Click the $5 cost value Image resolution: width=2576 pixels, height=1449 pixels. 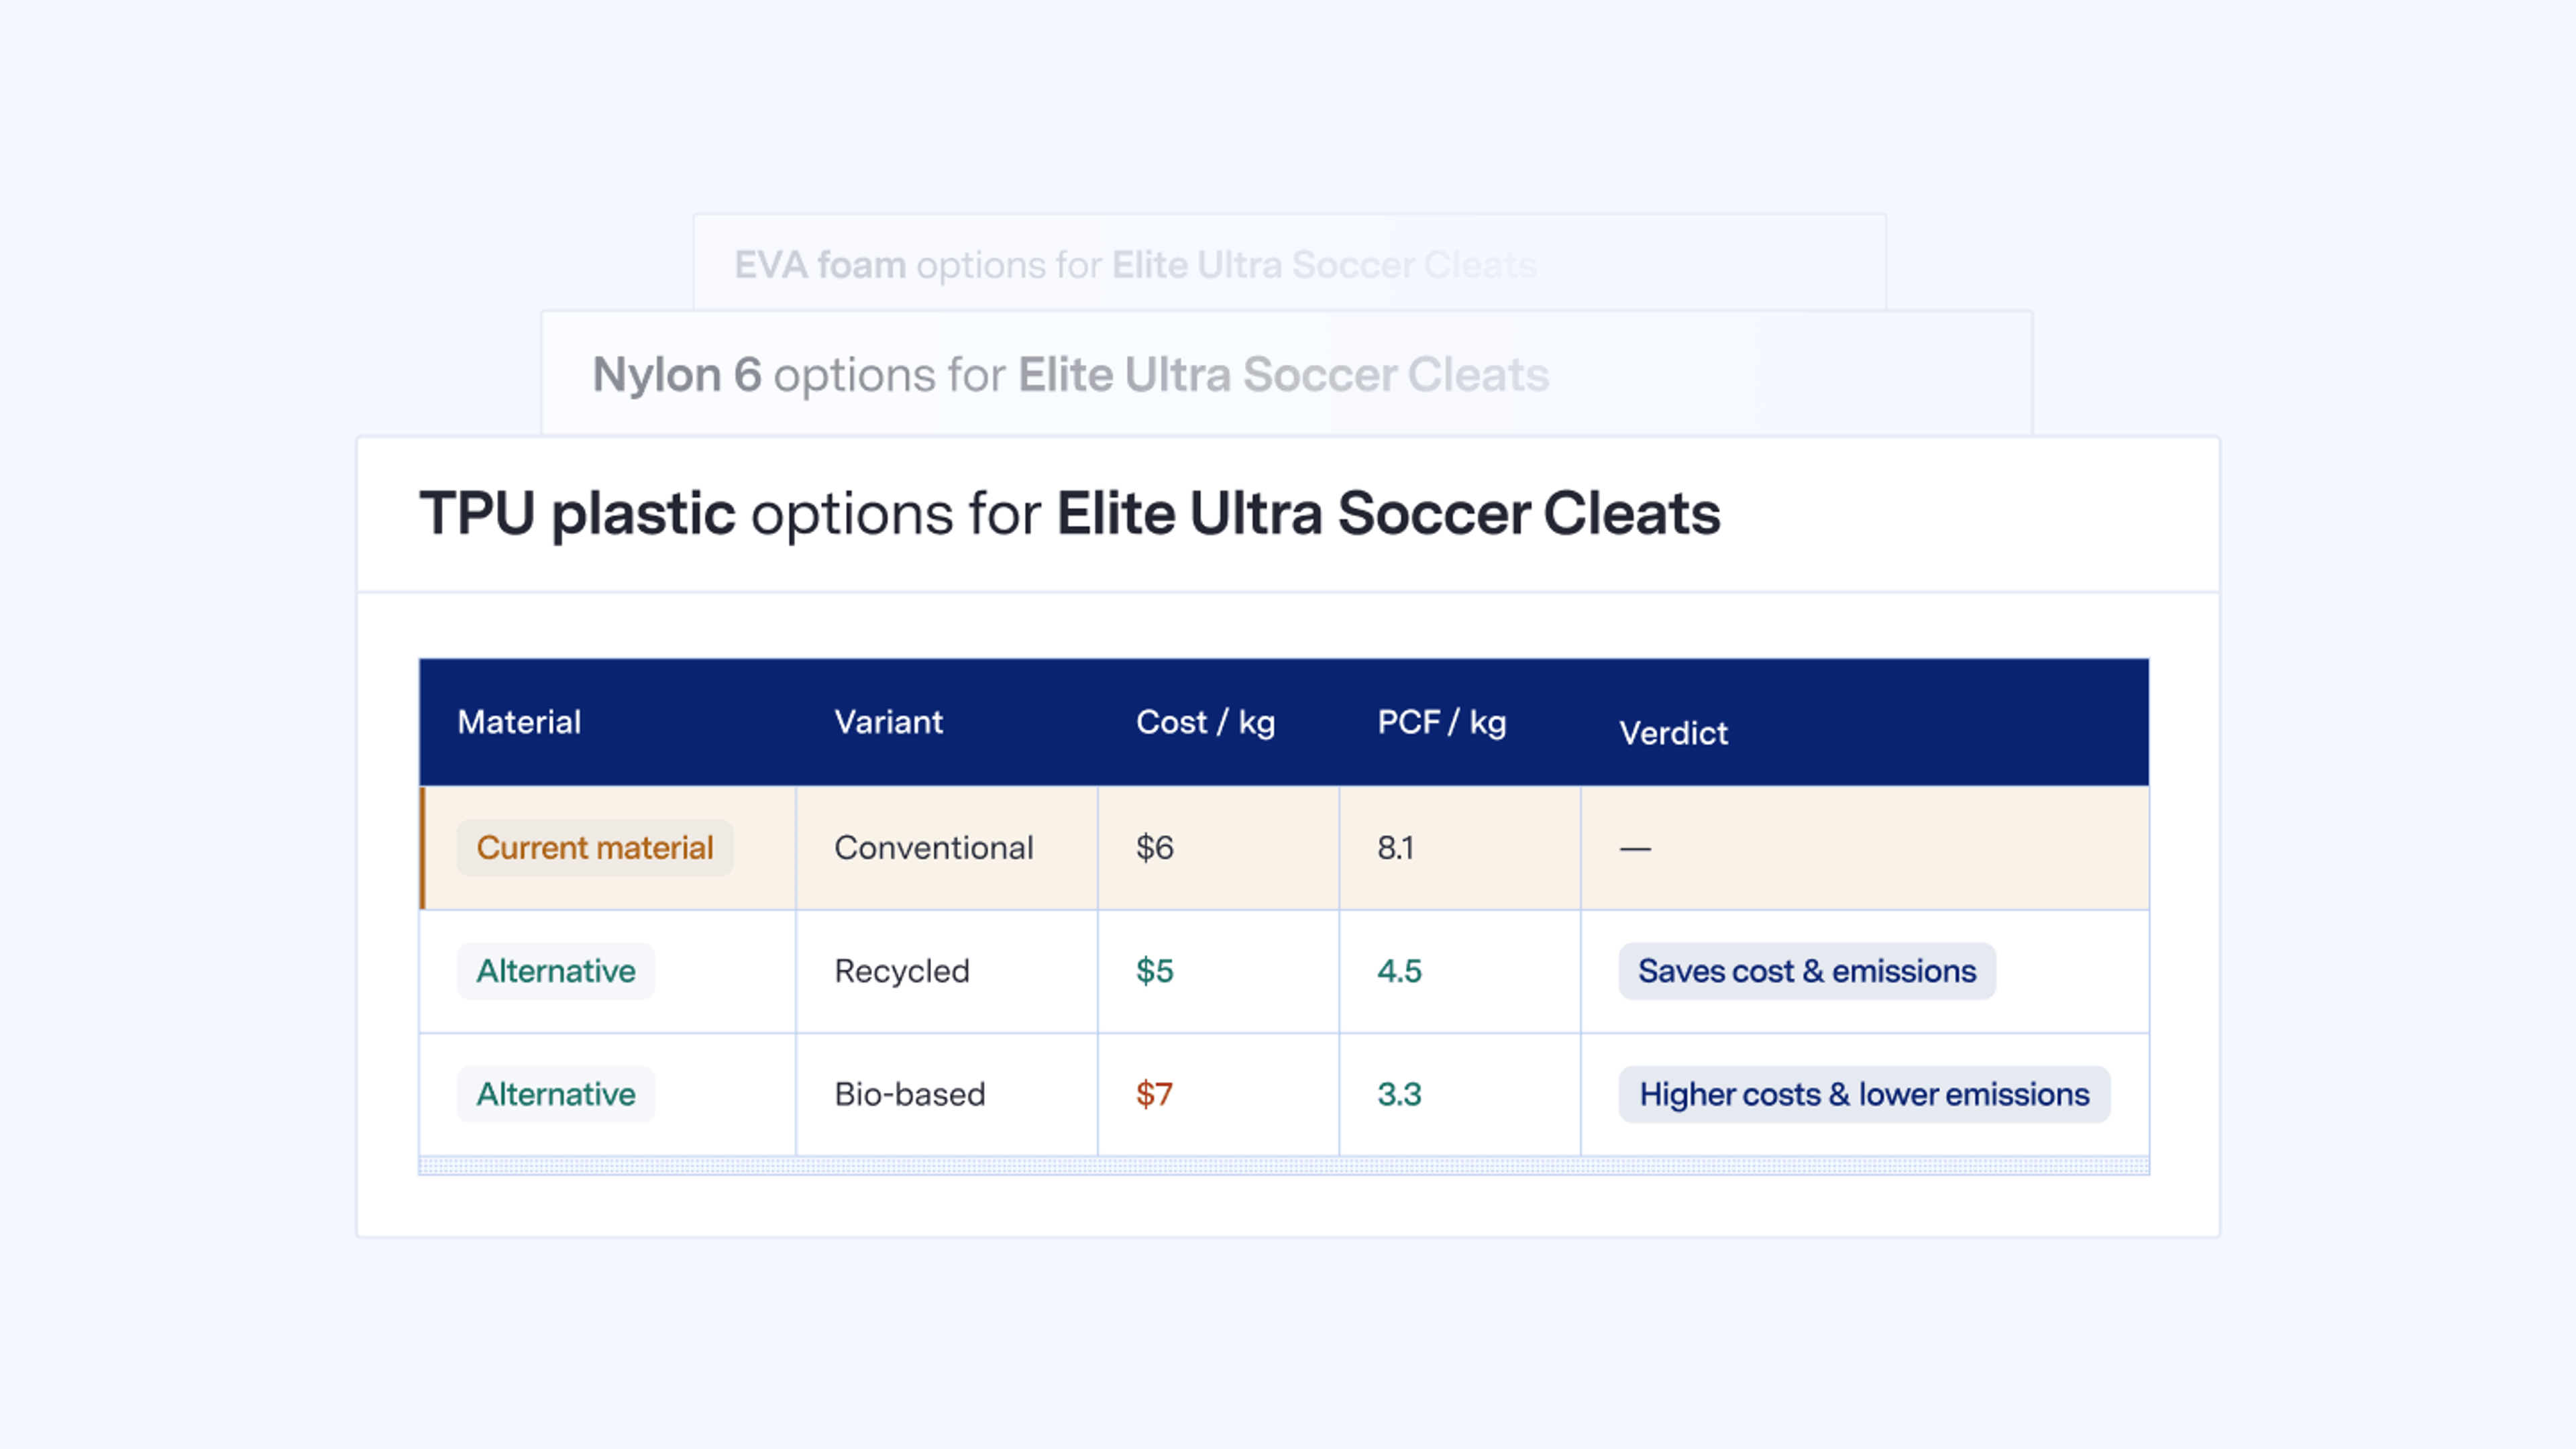click(1154, 971)
